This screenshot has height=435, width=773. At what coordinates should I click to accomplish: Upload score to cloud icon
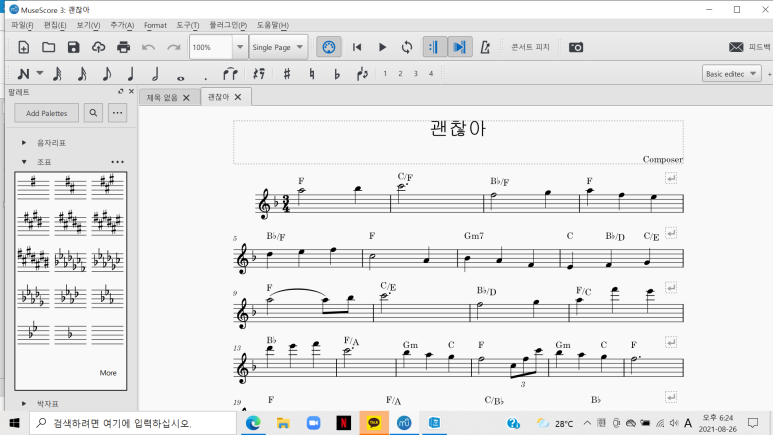point(99,47)
